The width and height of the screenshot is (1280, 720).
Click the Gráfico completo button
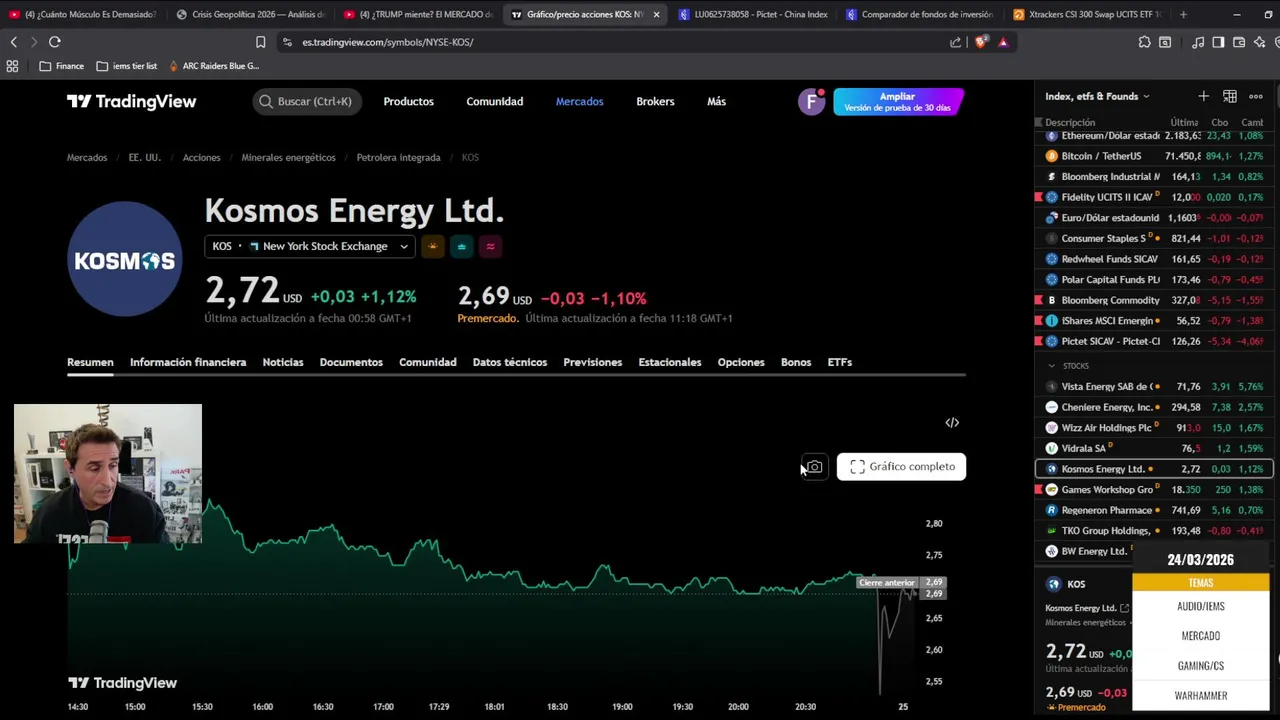click(901, 467)
